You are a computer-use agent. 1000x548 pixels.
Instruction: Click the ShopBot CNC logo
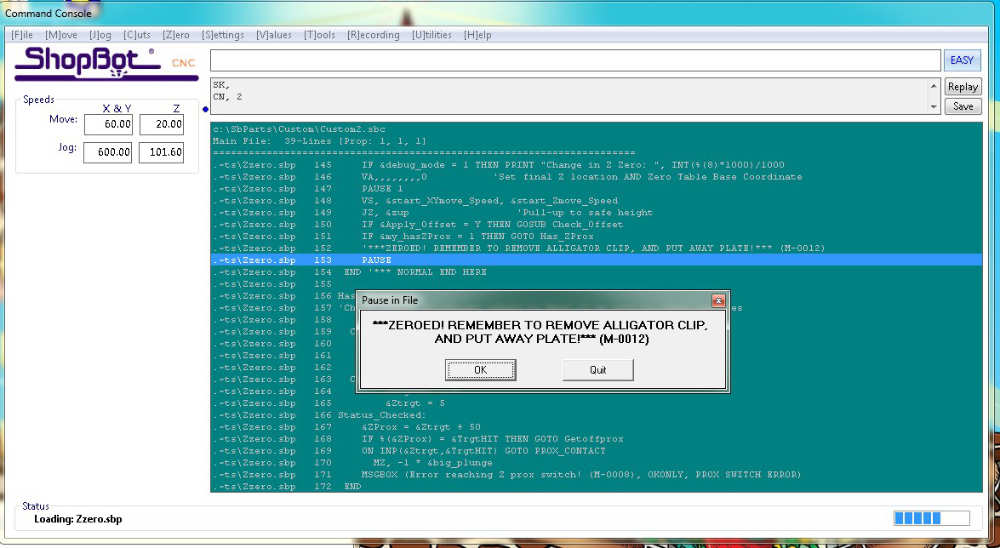pos(106,63)
